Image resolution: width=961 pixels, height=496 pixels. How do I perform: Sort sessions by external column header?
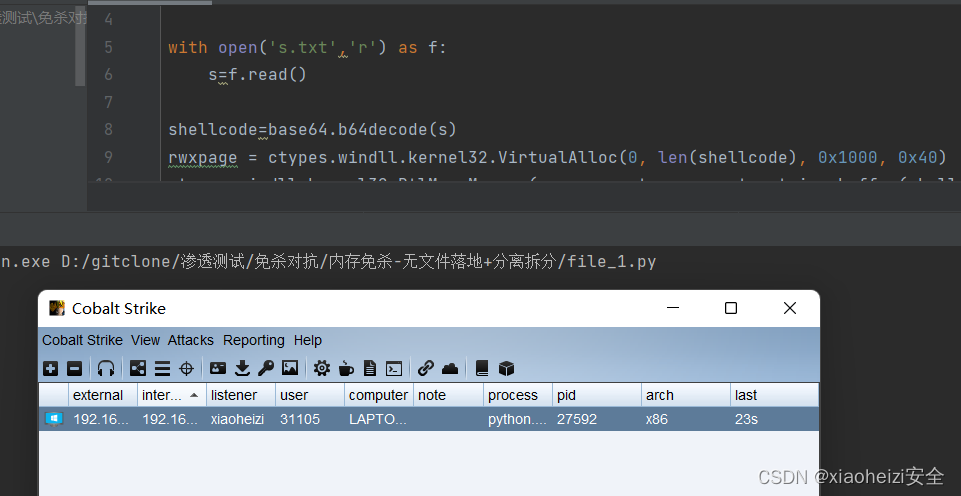pos(103,395)
